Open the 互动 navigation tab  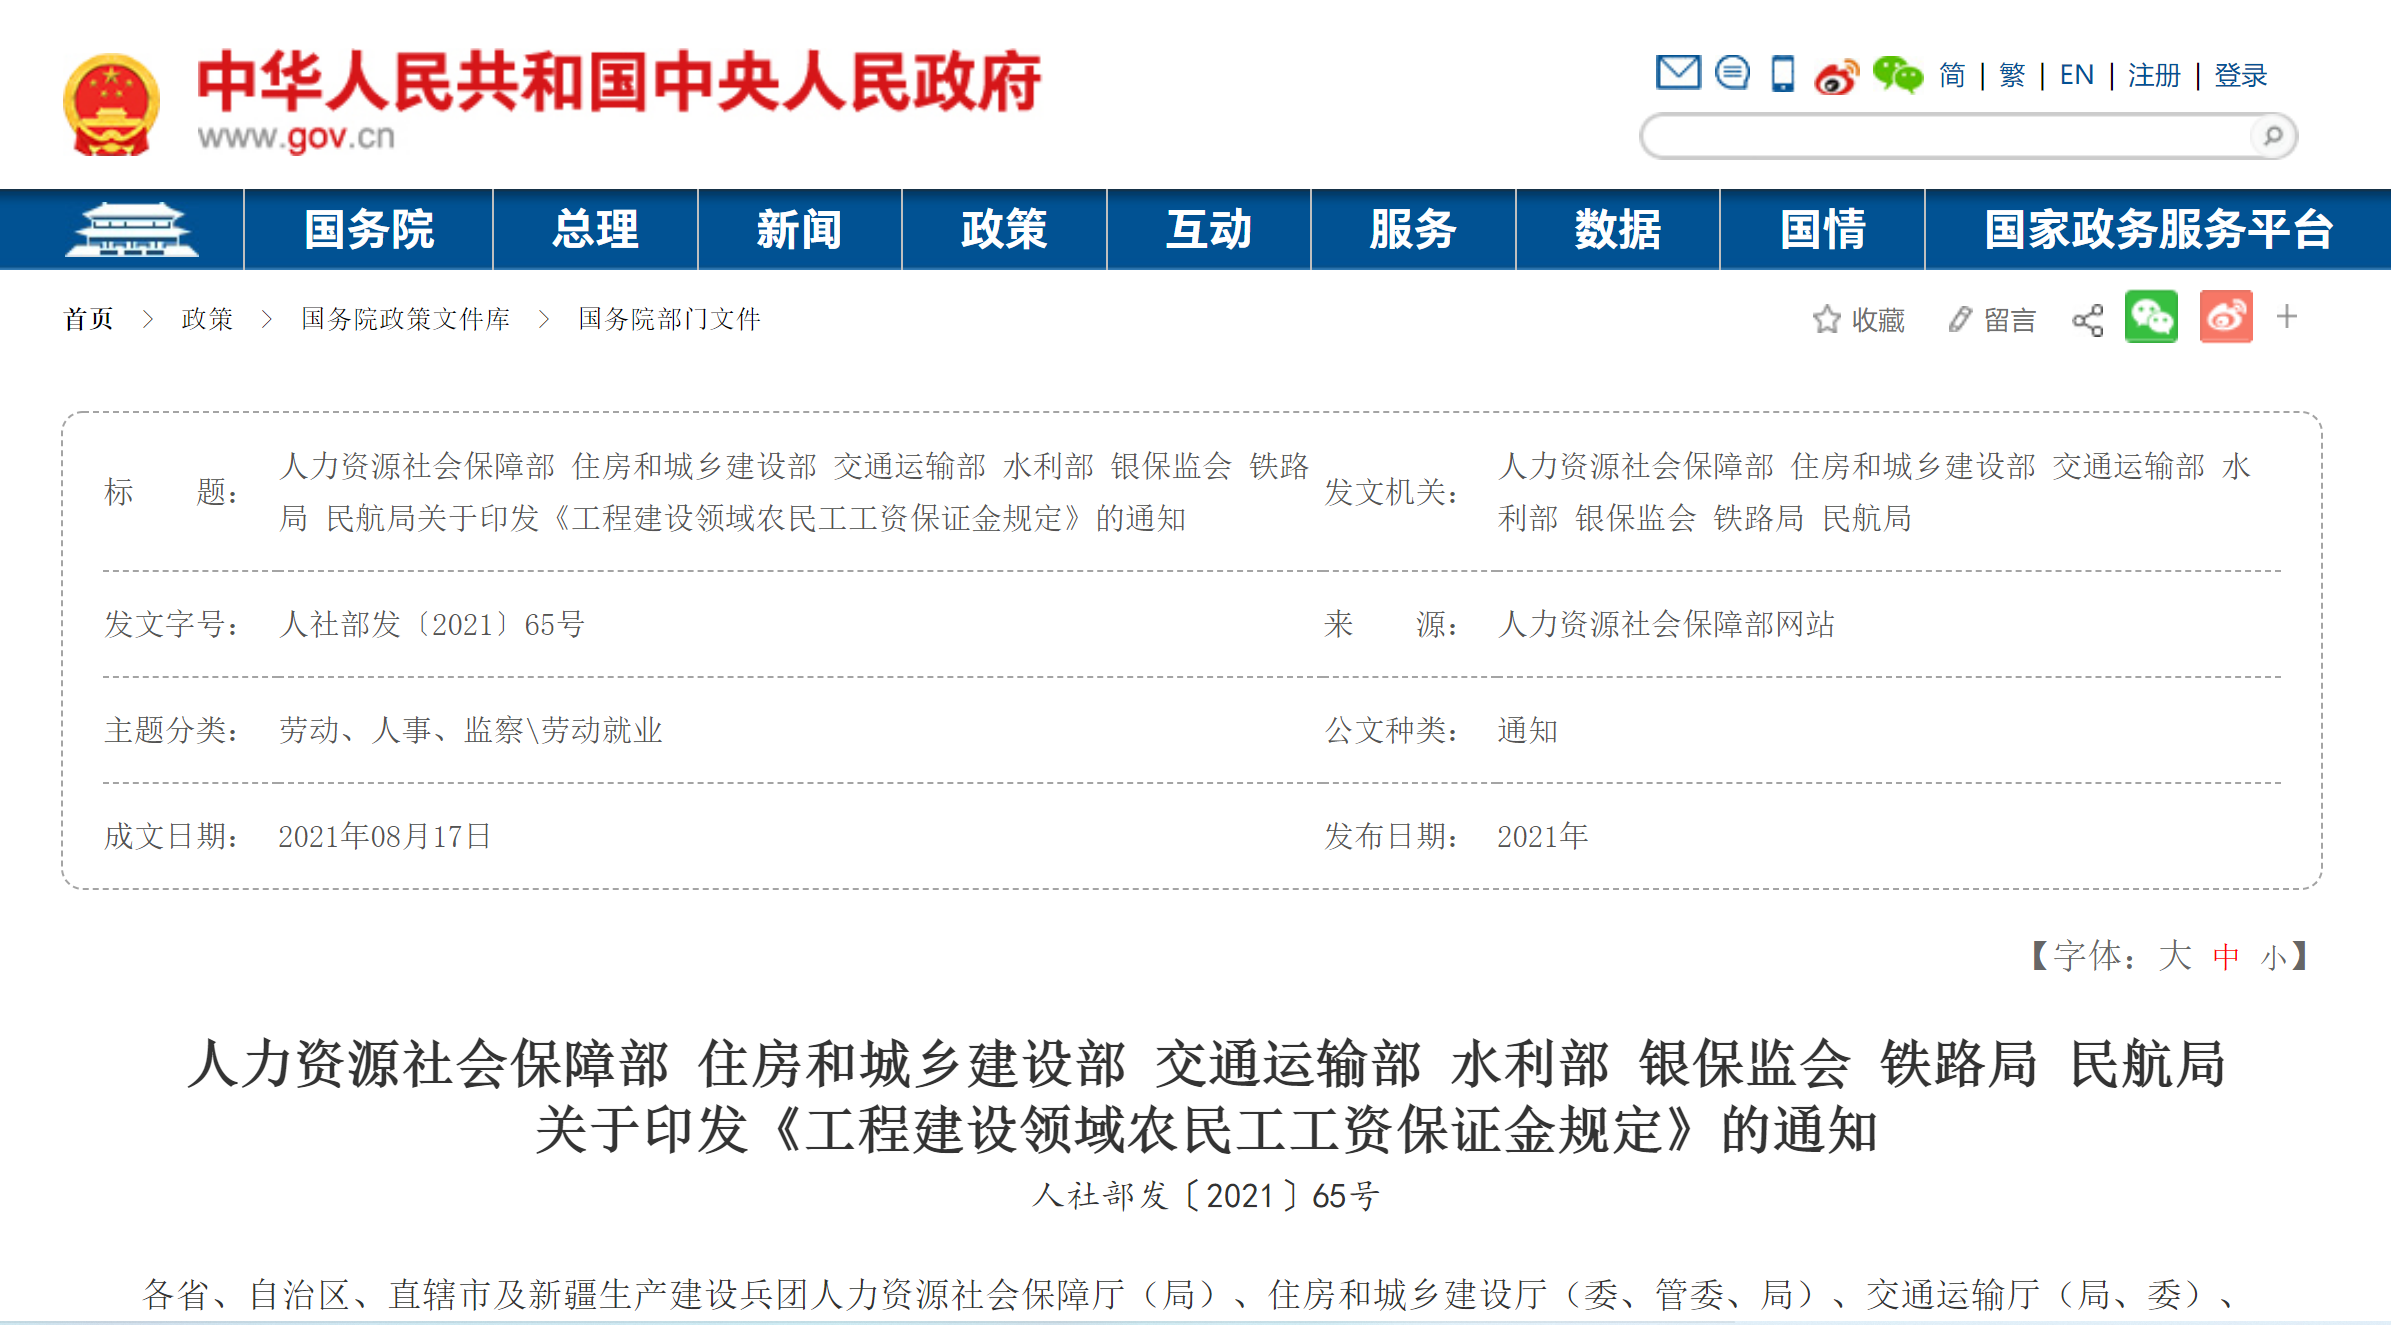[1209, 229]
